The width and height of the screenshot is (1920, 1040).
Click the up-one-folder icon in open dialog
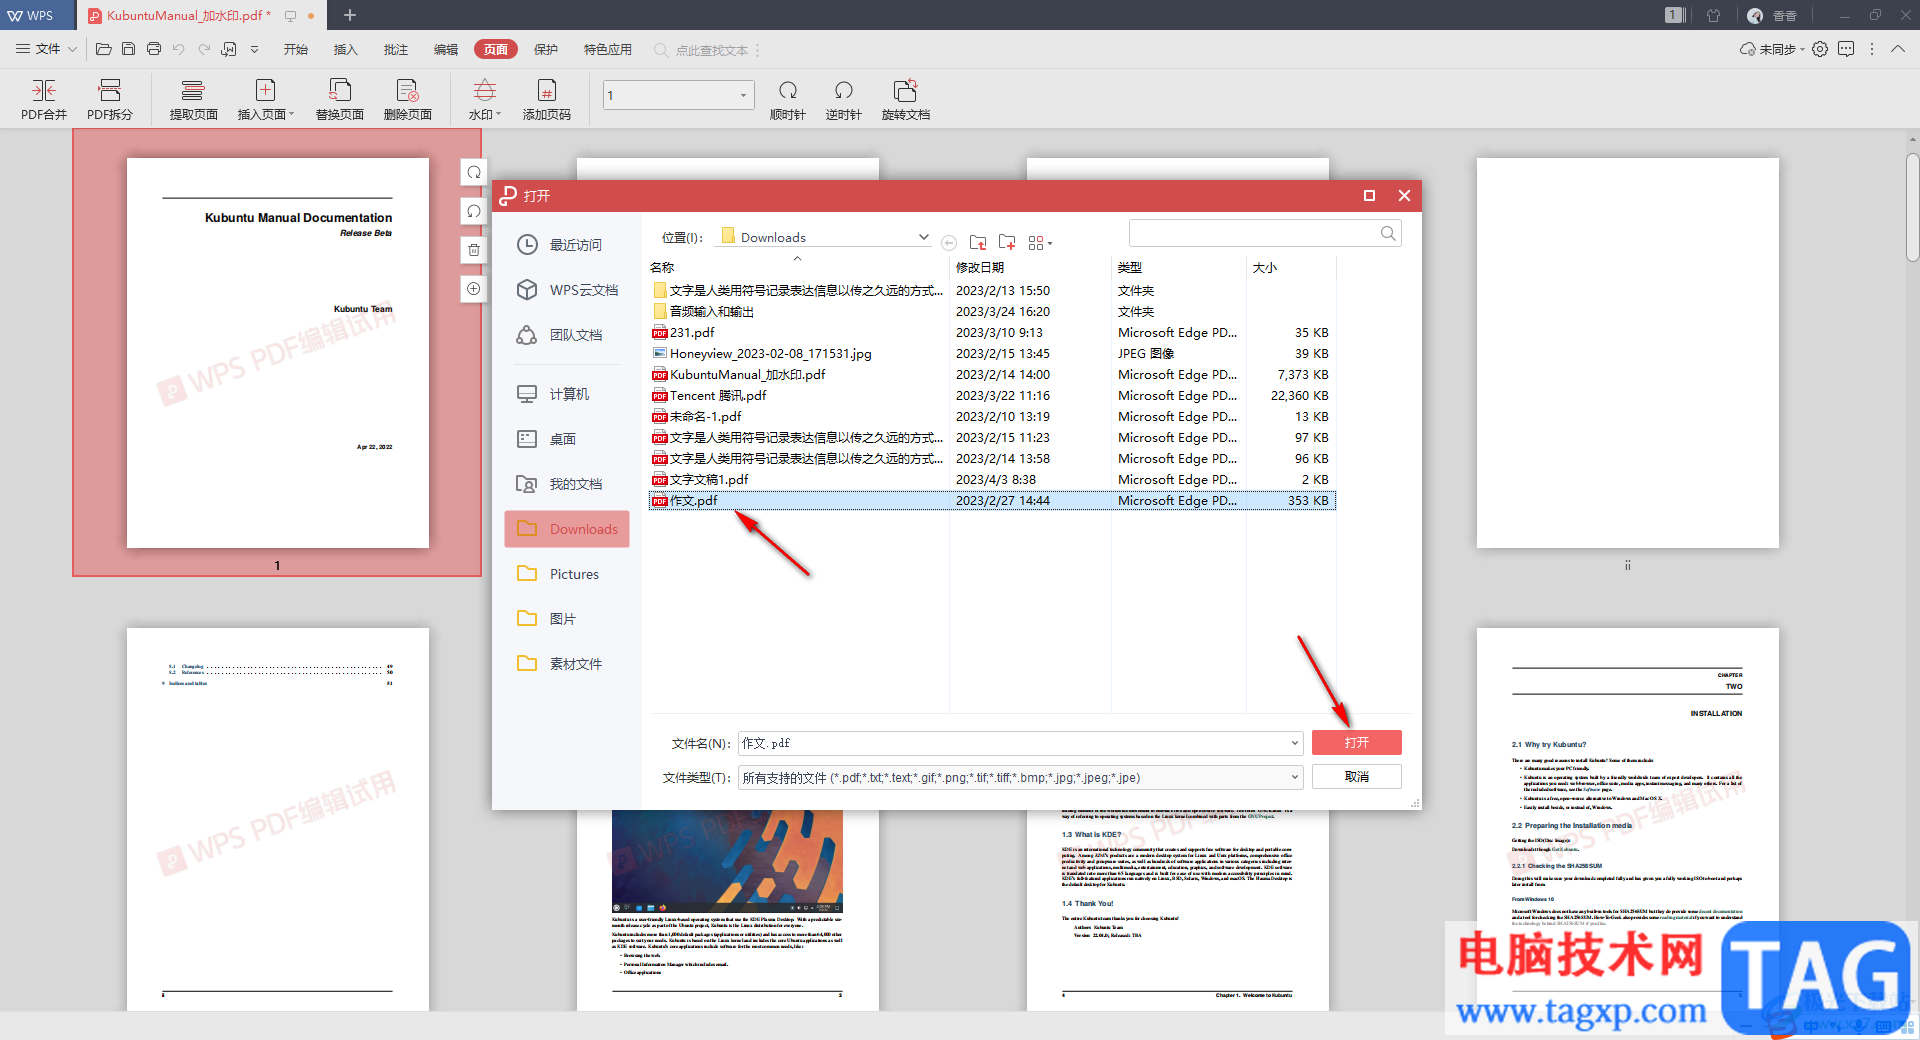(x=978, y=242)
